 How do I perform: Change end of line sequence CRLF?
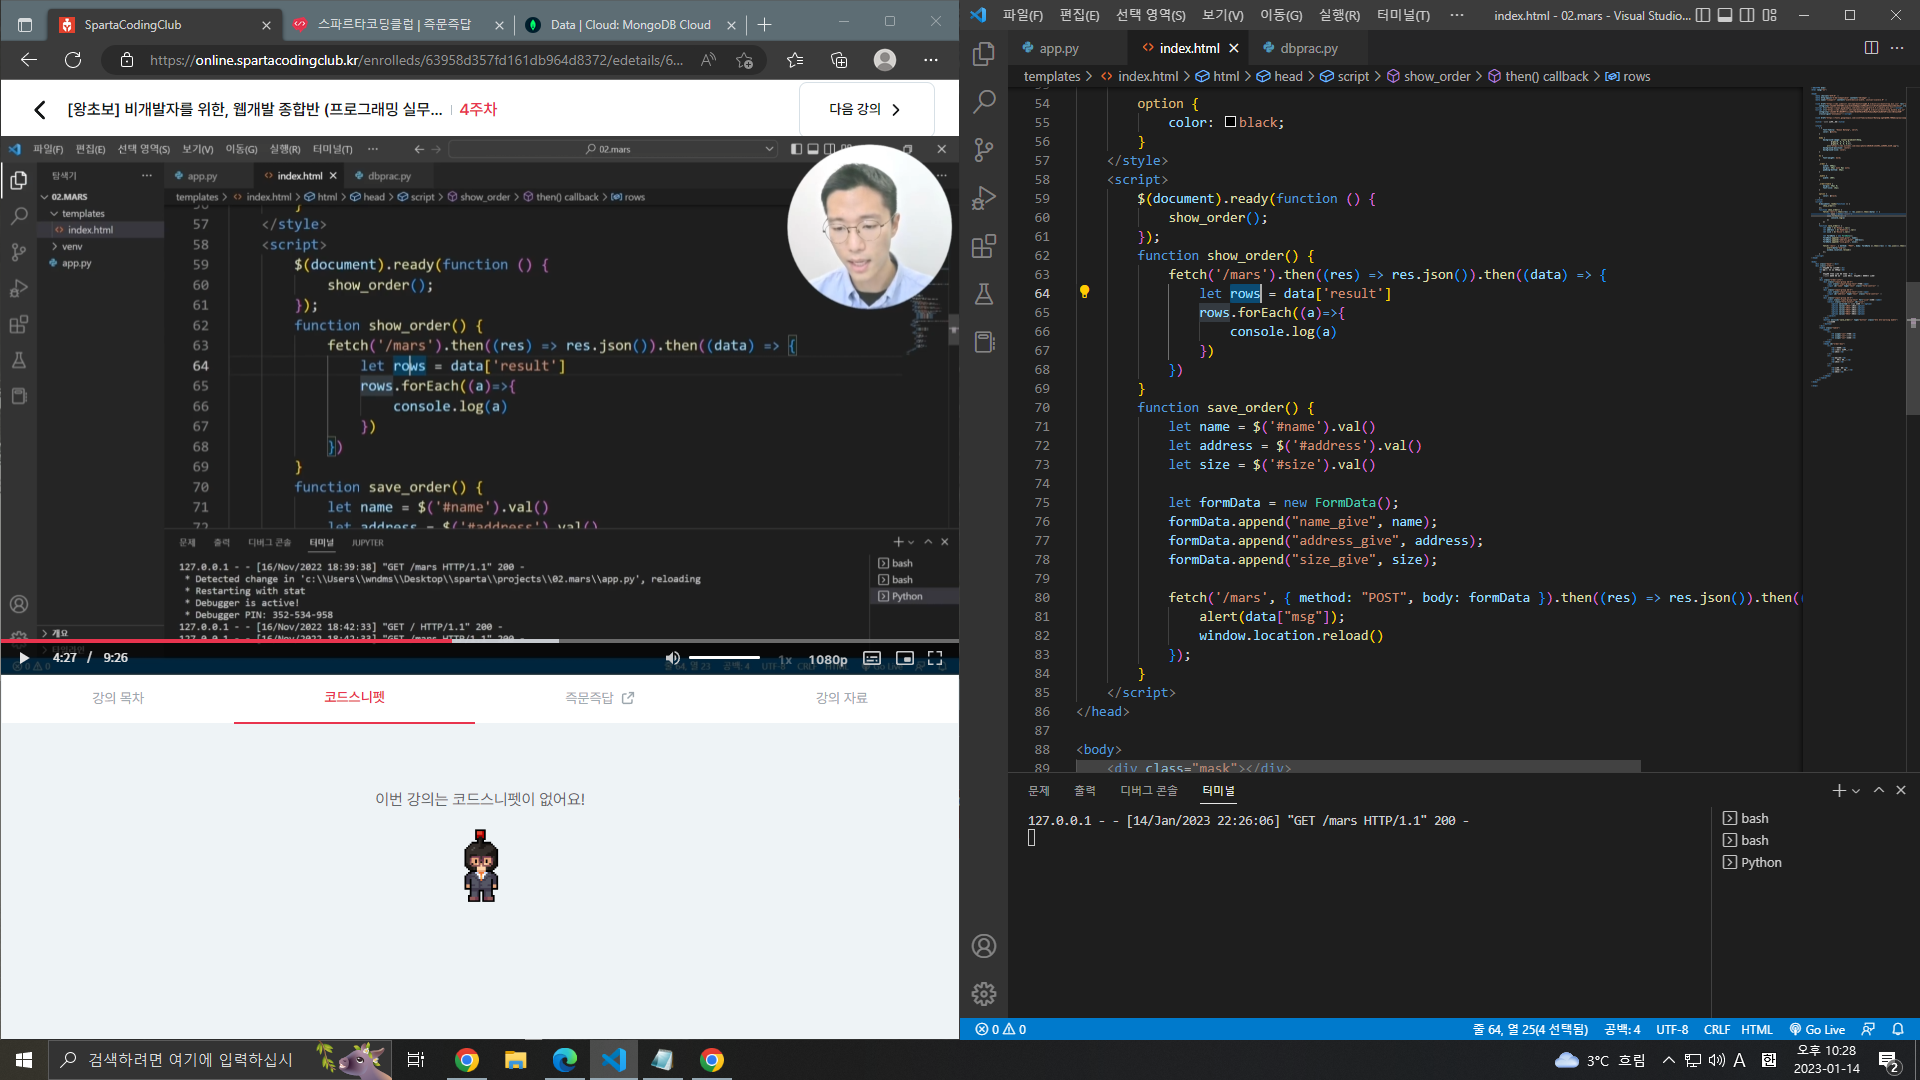[x=1717, y=1029]
